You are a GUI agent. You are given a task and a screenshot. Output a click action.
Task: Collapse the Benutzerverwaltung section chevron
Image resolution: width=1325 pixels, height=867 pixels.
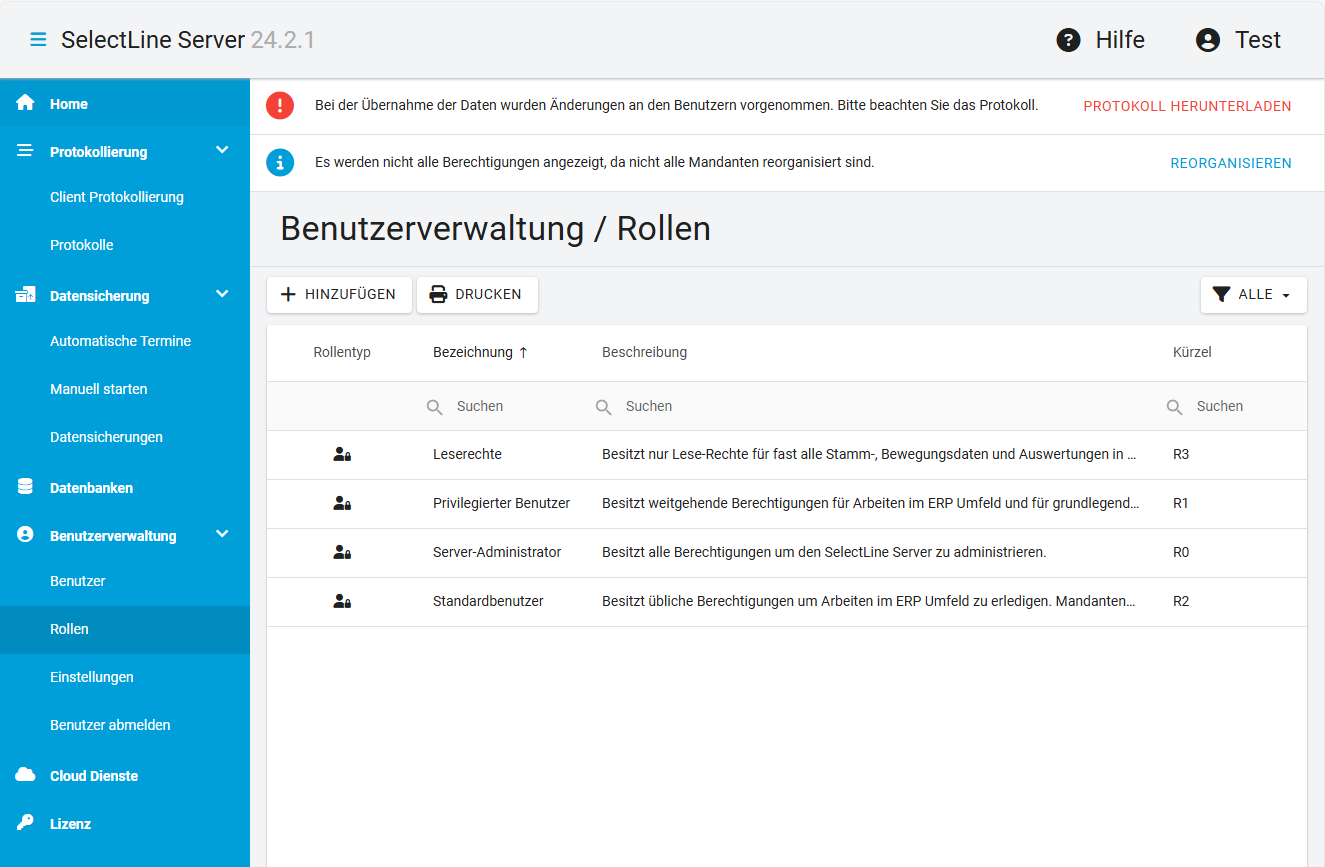(222, 534)
